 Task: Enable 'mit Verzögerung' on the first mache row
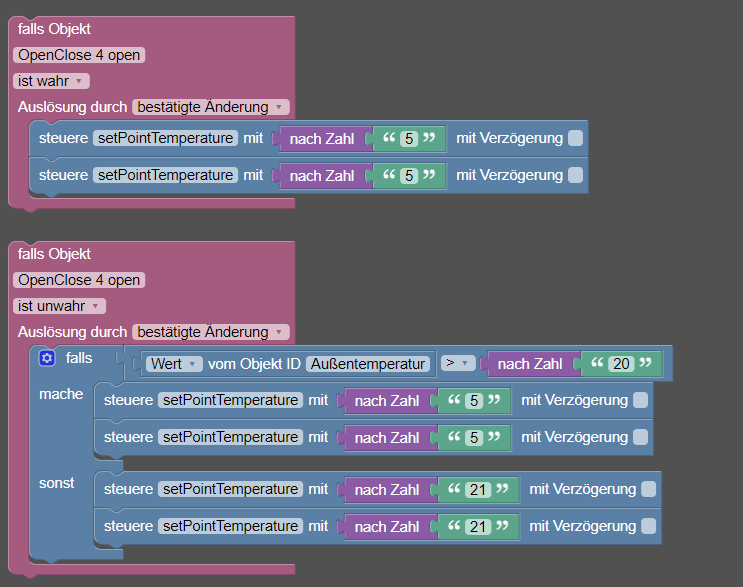coord(640,400)
